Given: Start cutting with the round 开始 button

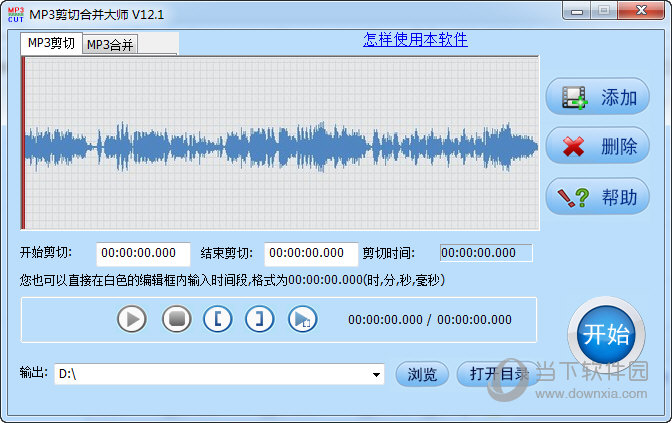Looking at the screenshot, I should [606, 335].
